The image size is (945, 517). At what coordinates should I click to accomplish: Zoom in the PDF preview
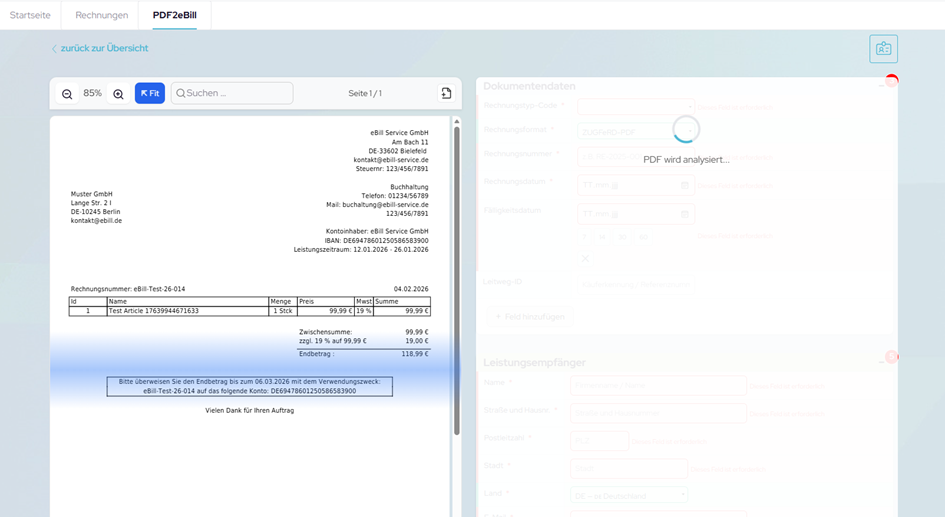pos(118,94)
